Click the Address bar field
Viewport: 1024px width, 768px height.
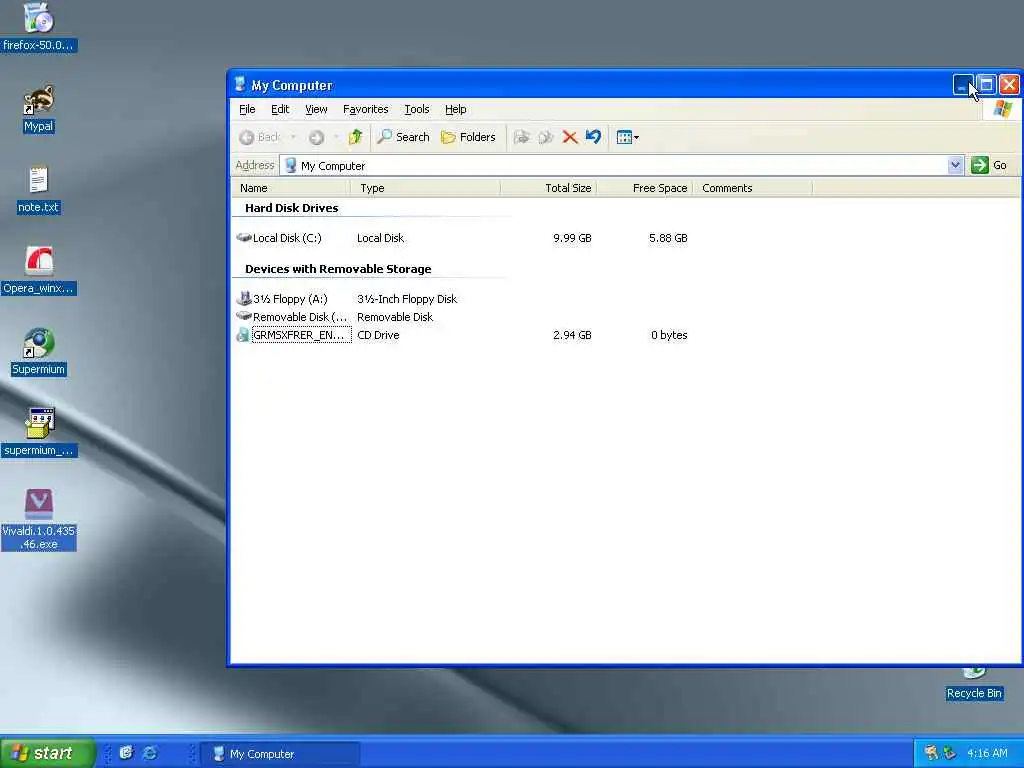(614, 165)
